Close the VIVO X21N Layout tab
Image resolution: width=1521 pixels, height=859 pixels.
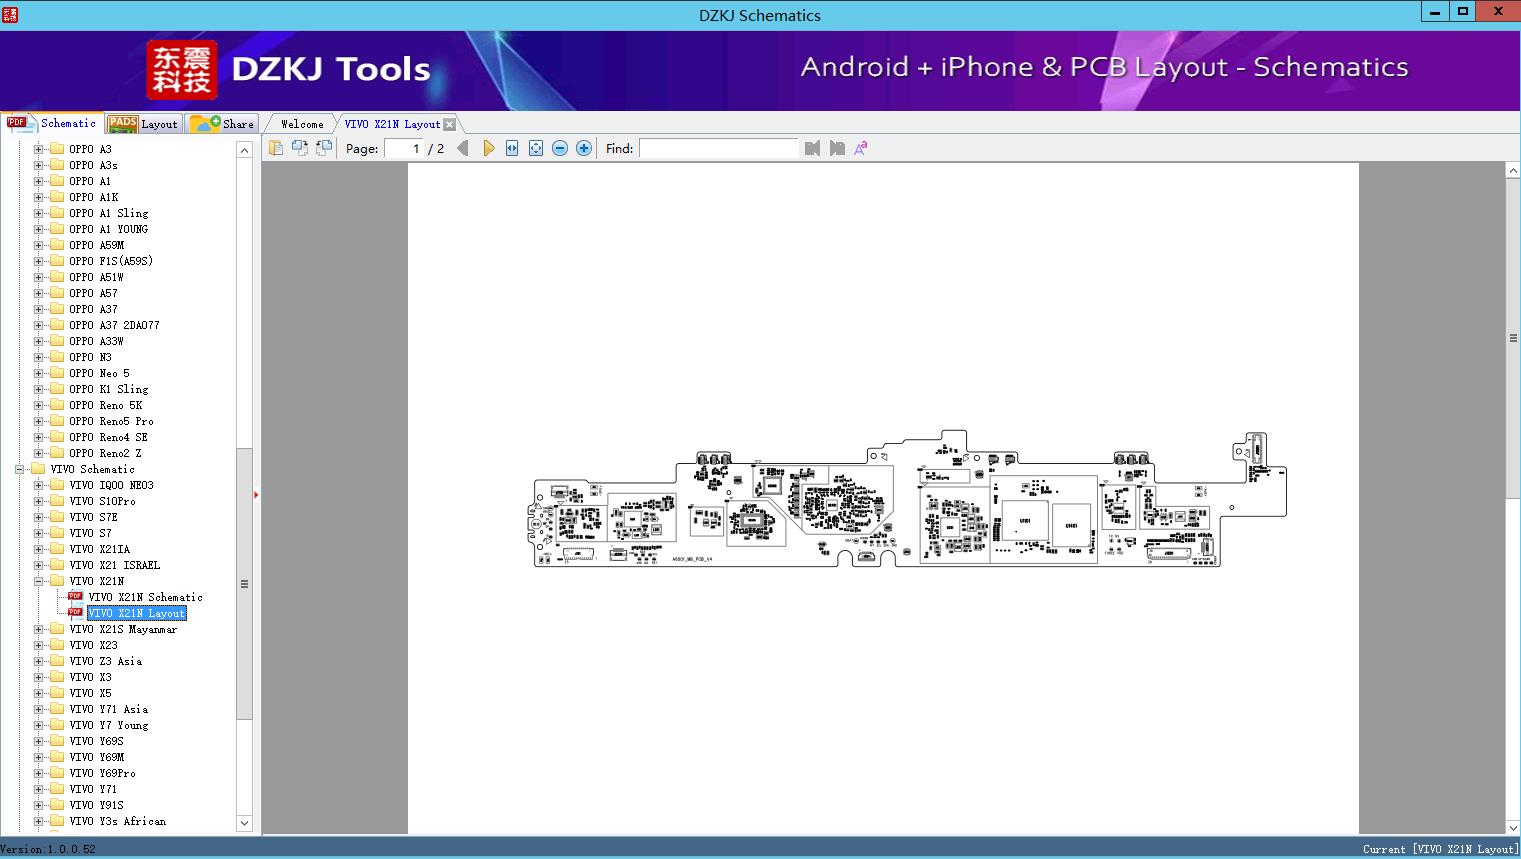pos(450,124)
